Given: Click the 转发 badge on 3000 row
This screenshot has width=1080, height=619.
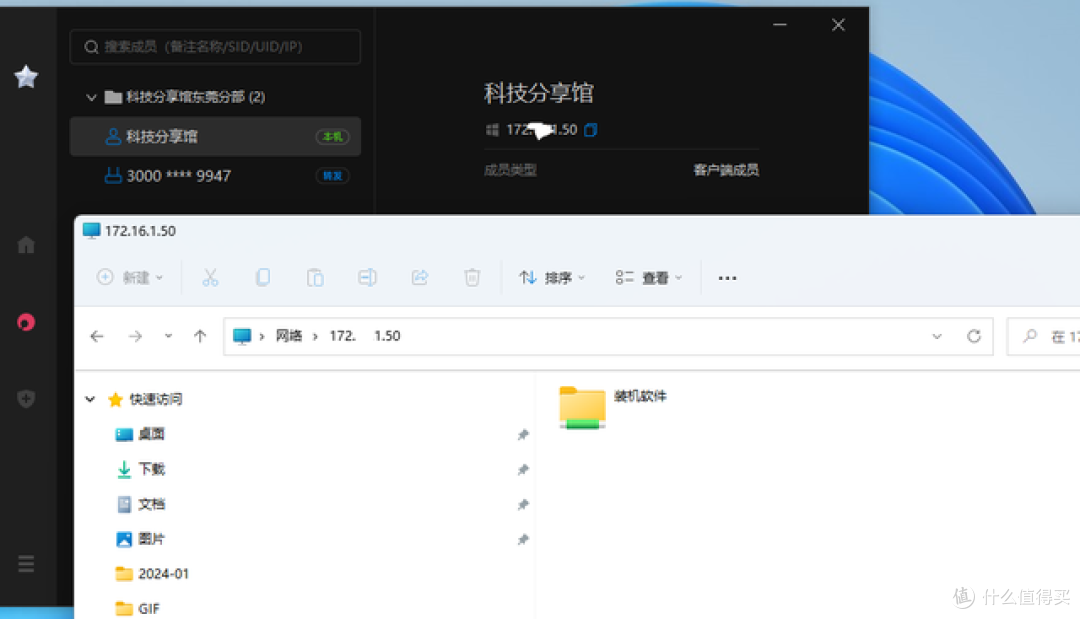Looking at the screenshot, I should pos(333,176).
